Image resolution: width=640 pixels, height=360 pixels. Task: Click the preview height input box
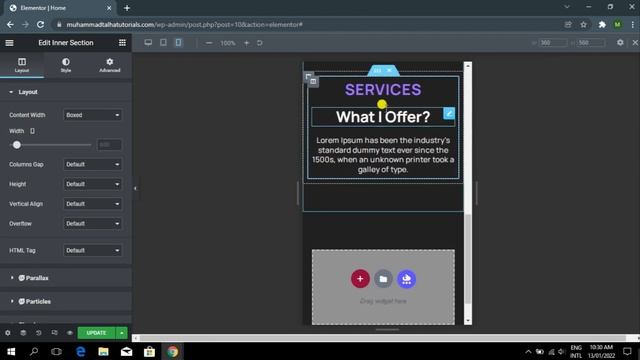click(591, 42)
